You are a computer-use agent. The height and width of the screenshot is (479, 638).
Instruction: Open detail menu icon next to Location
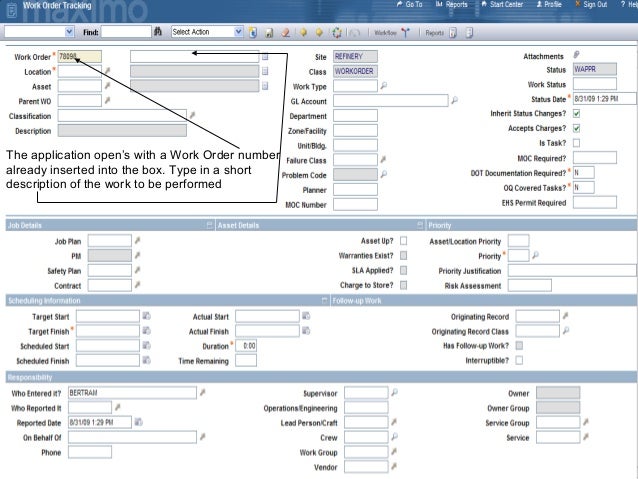[107, 71]
